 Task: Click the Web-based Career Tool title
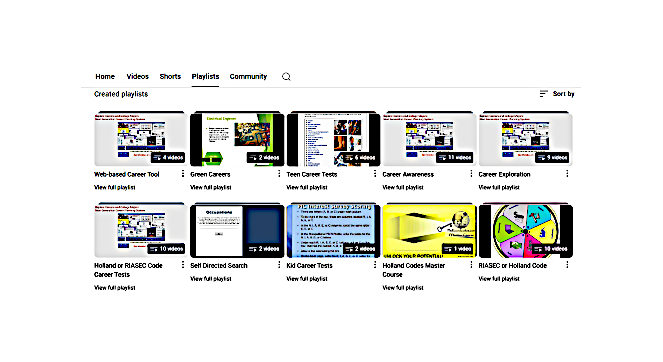(126, 174)
